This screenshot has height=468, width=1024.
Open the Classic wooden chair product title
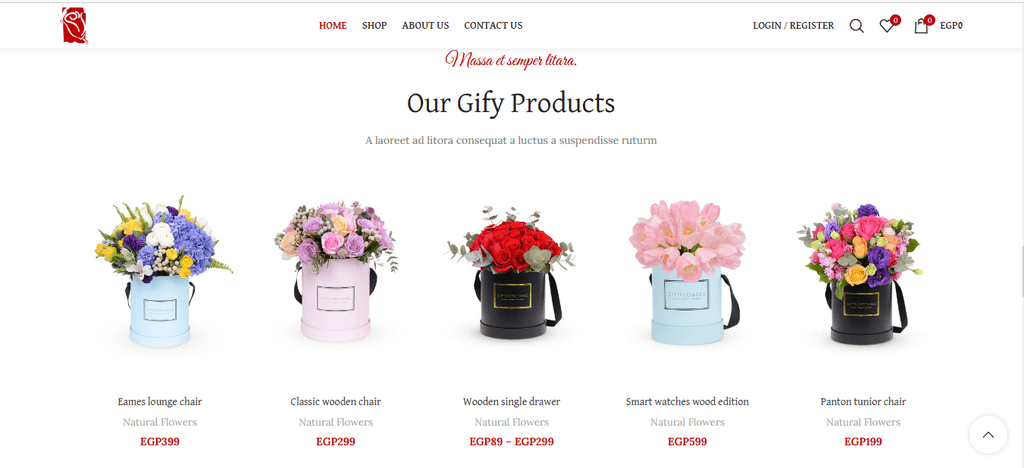pos(336,401)
